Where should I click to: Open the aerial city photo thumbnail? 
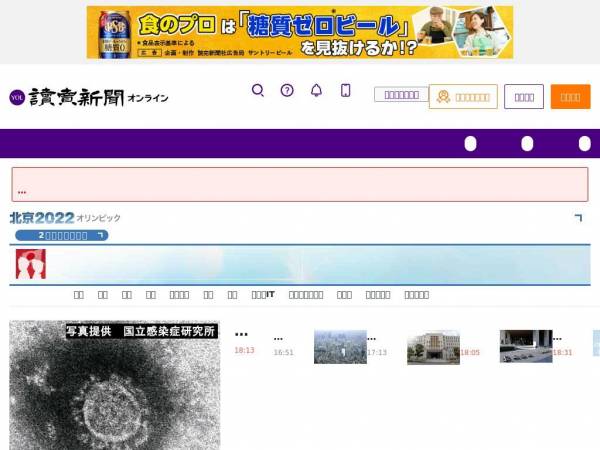[x=340, y=347]
